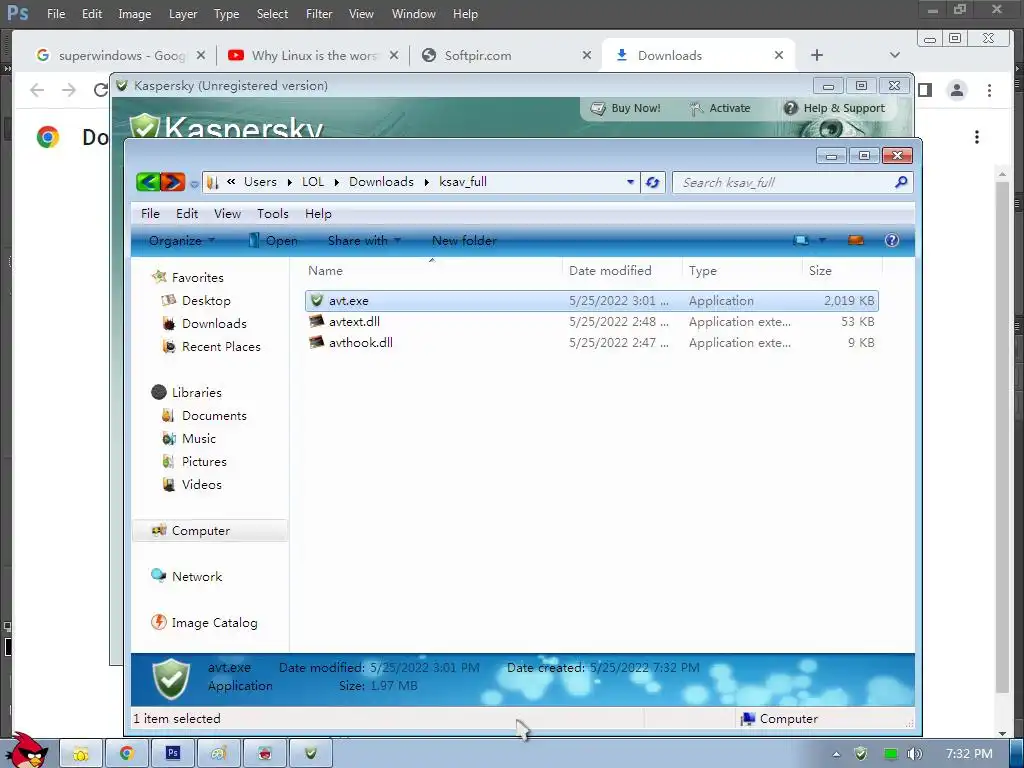The height and width of the screenshot is (768, 1024).
Task: Open Explorer View menu
Action: [x=227, y=214]
